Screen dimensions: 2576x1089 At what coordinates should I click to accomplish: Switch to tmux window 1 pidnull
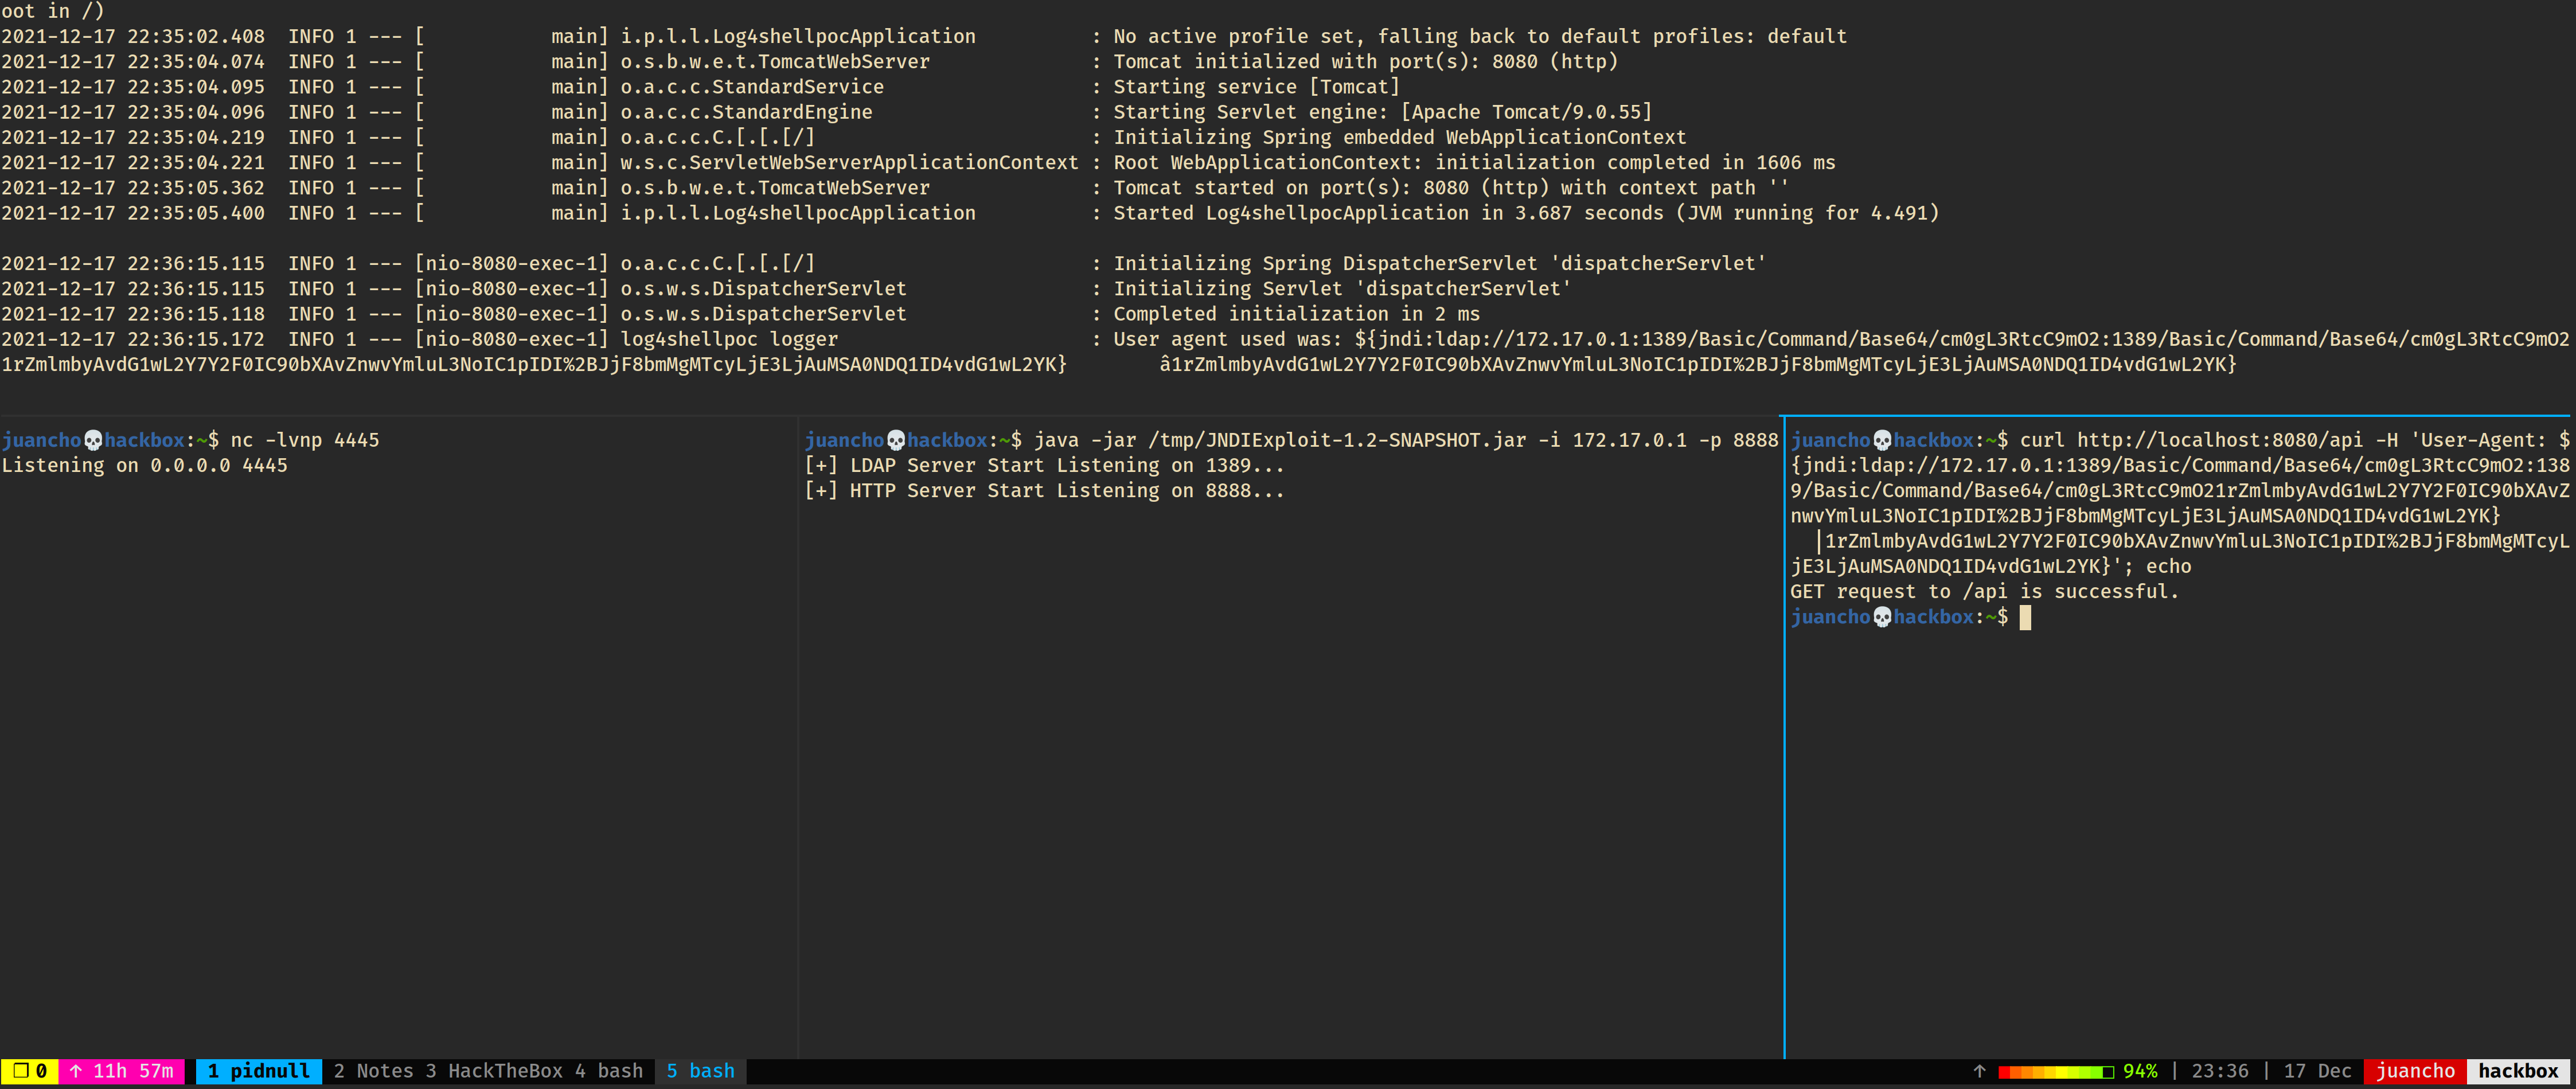pyautogui.click(x=259, y=1071)
